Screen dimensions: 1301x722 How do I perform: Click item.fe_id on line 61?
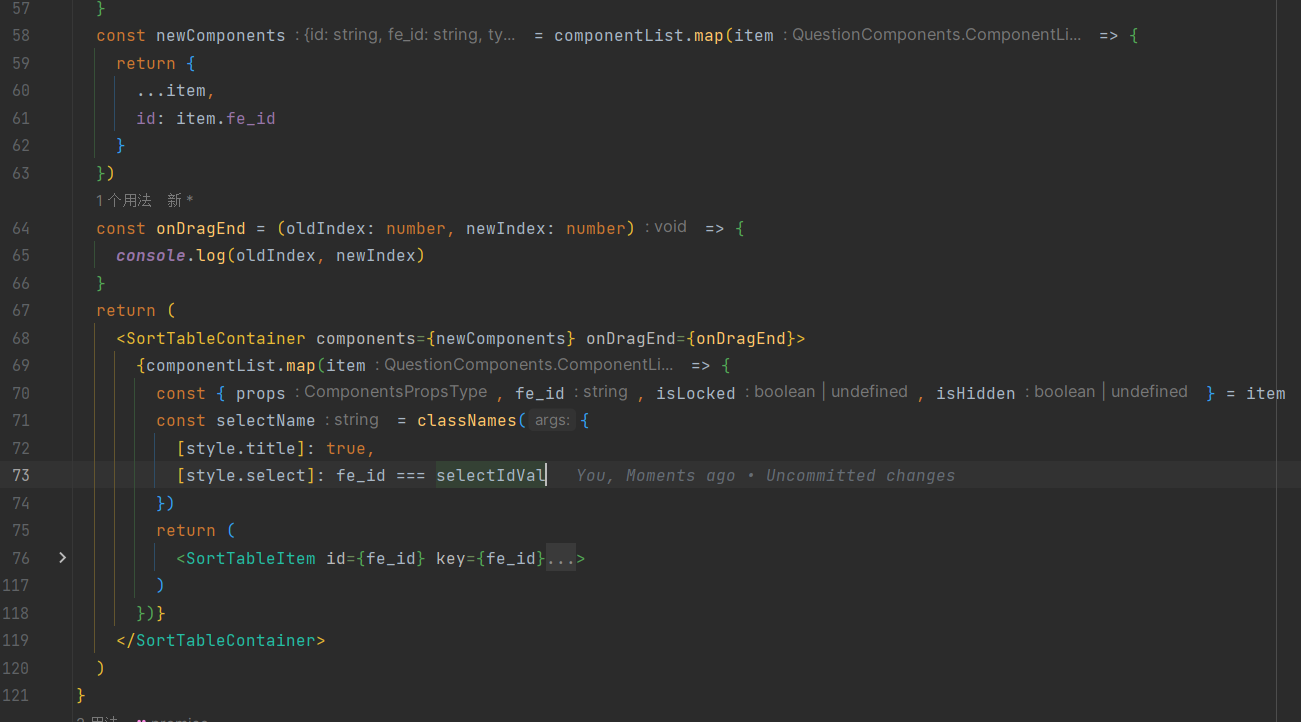pos(226,118)
